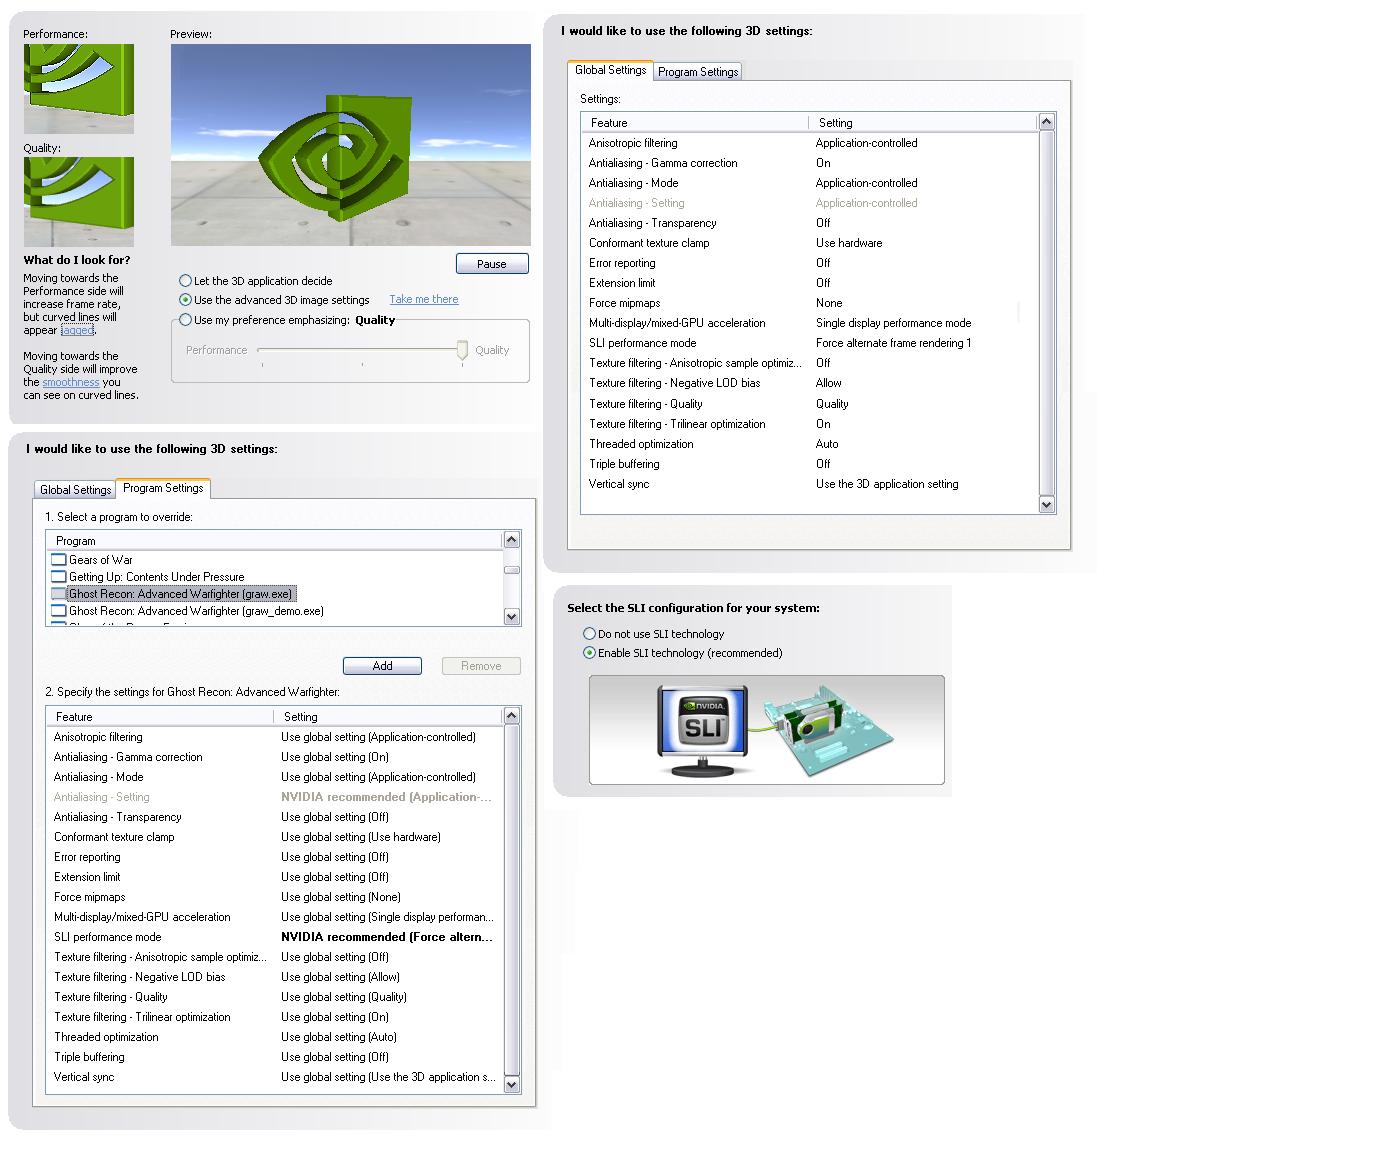Open the 'jagged' help link
This screenshot has width=1378, height=1153.
coord(77,330)
